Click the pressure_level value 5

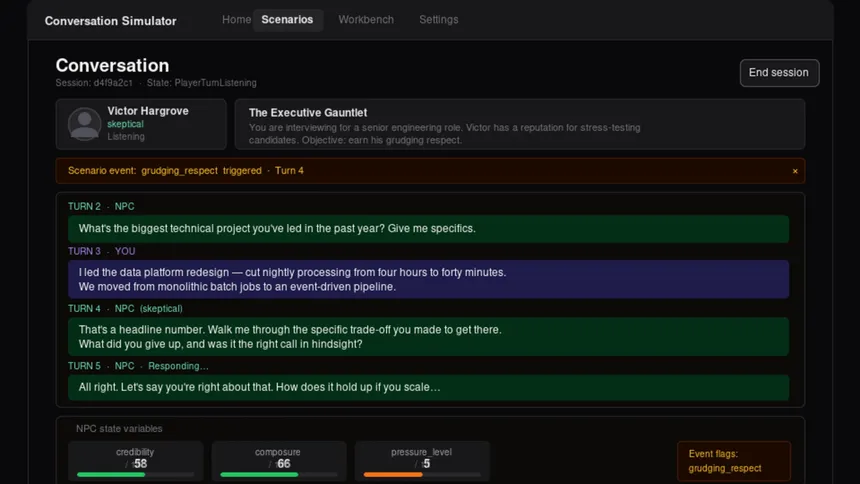click(427, 464)
